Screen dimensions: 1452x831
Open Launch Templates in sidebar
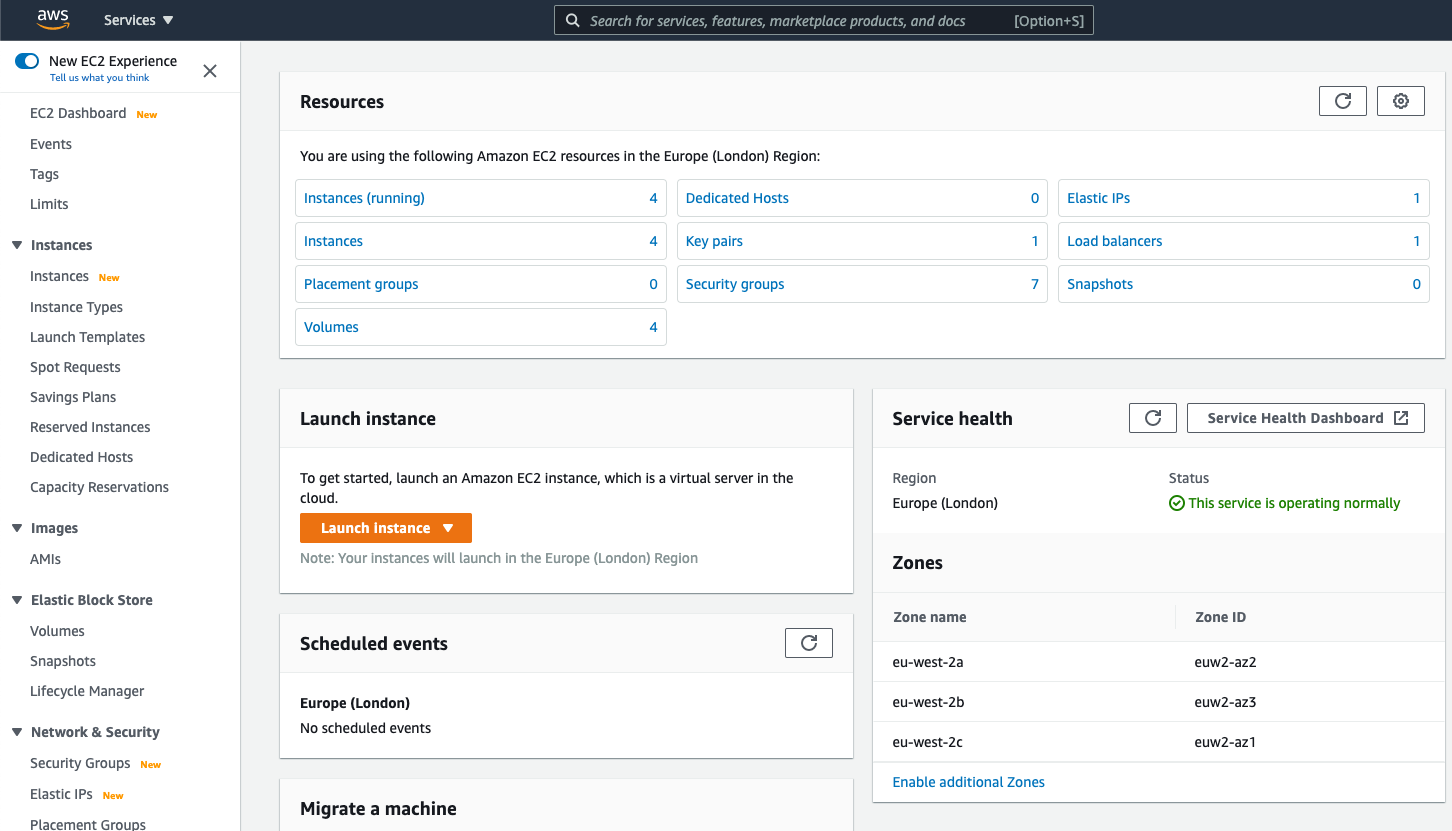pyautogui.click(x=87, y=337)
